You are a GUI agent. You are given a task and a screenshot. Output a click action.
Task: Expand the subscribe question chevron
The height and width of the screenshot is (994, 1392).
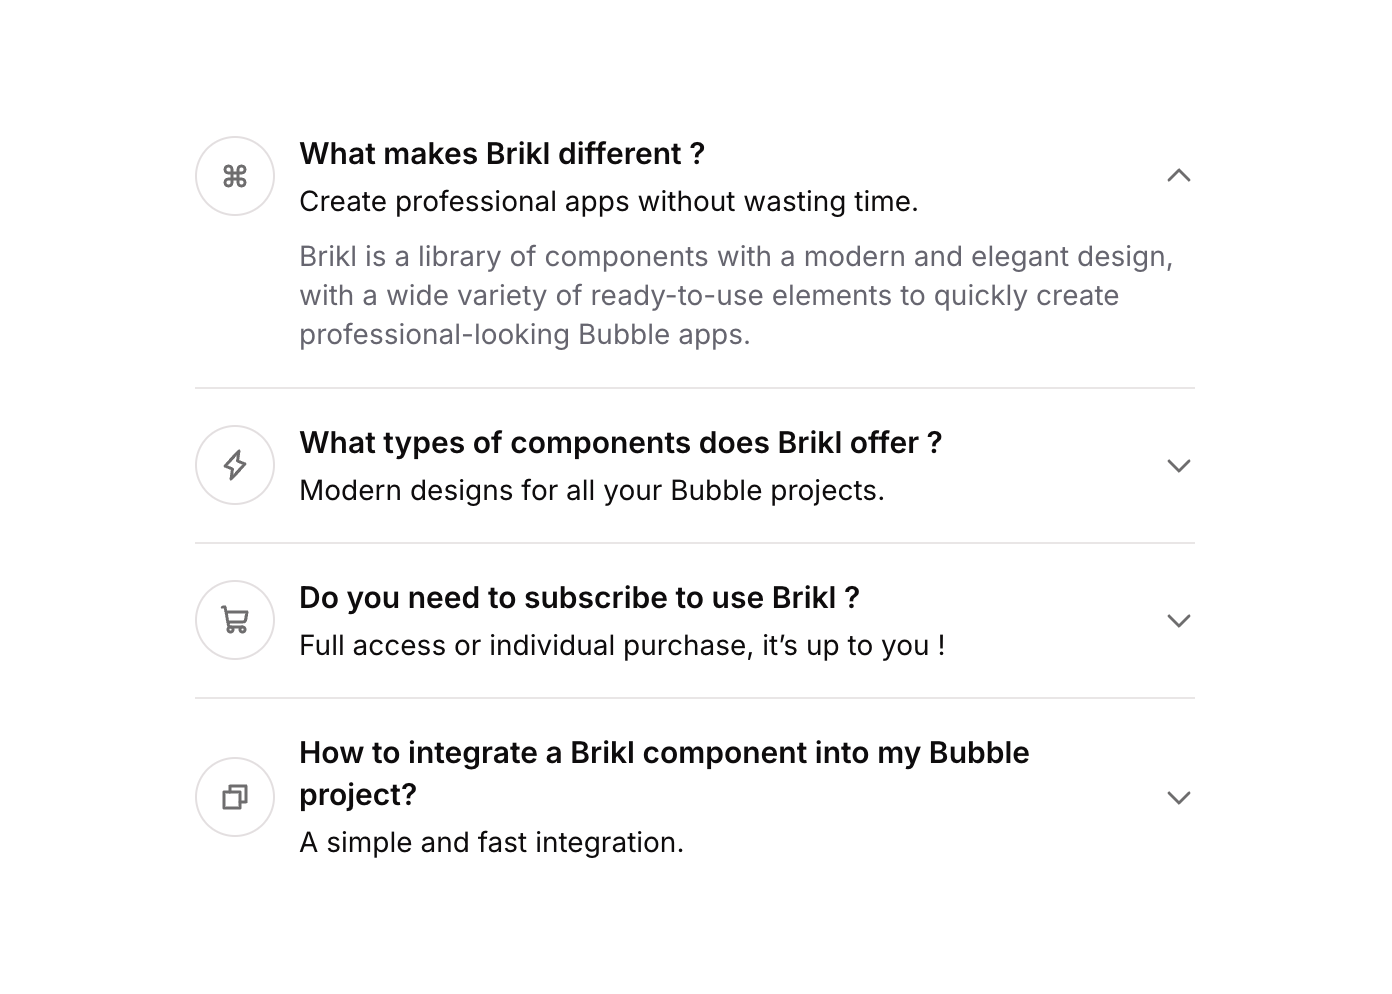pos(1179,621)
